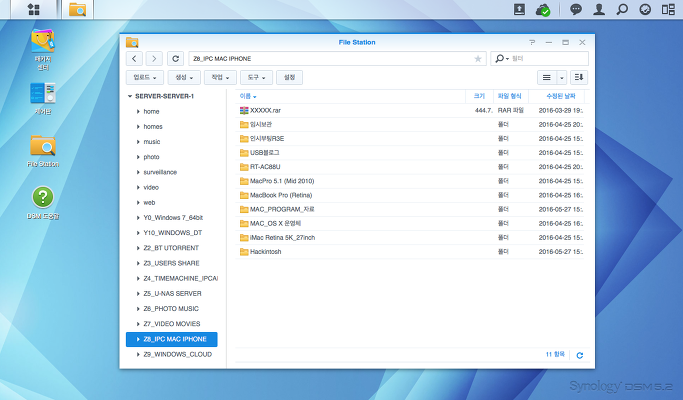Sort by 이름 name column header
The width and height of the screenshot is (683, 400).
(x=248, y=96)
